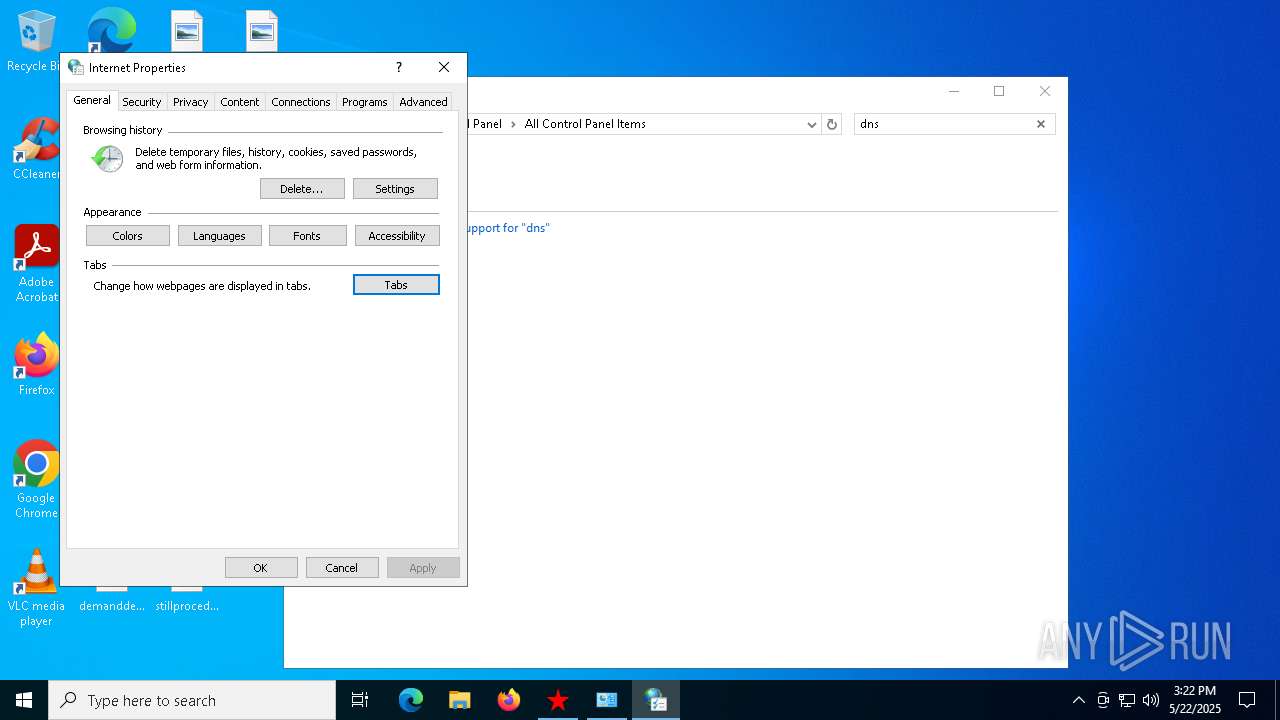Switch to the Connections tab

[x=301, y=102]
